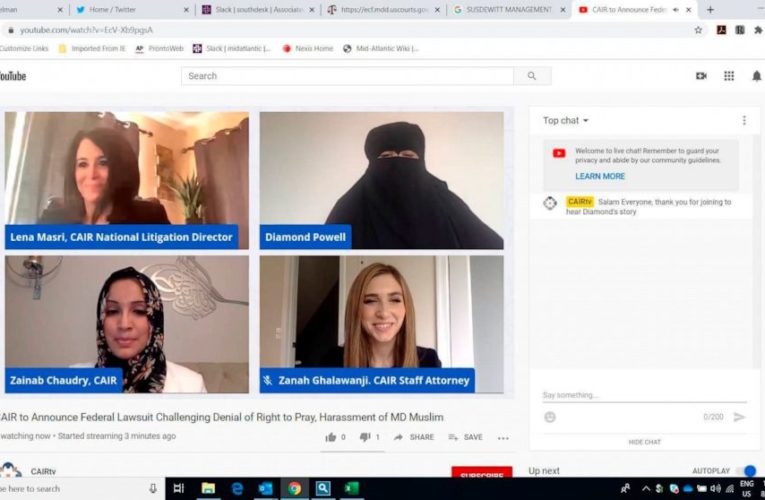Screen dimensions: 765x500
Task: Open Chrome from the Windows taskbar
Action: click(x=294, y=489)
